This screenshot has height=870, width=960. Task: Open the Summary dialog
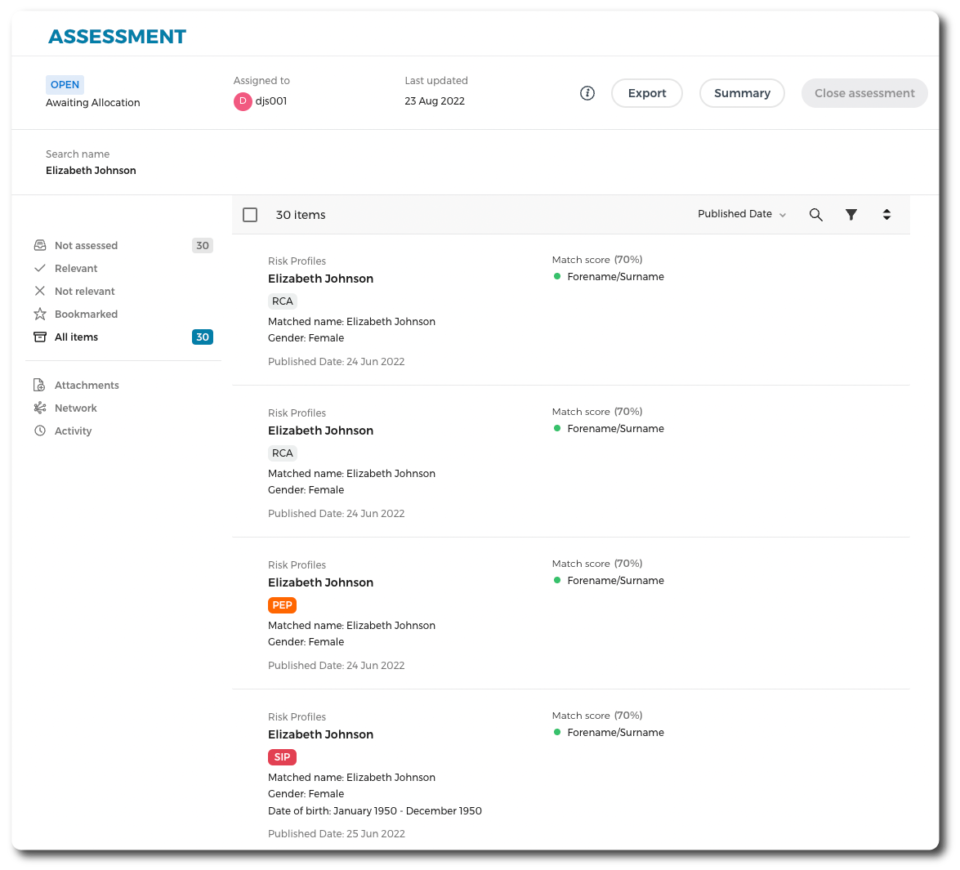coord(741,92)
